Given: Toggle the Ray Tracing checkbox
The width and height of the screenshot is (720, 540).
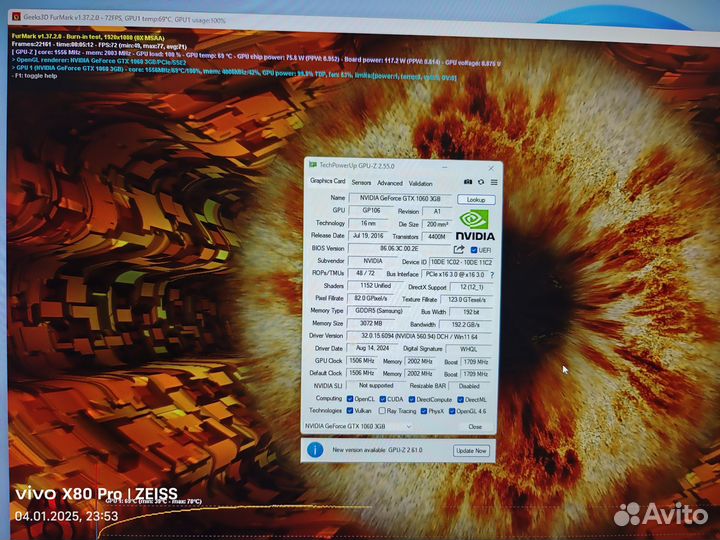Looking at the screenshot, I should point(382,411).
